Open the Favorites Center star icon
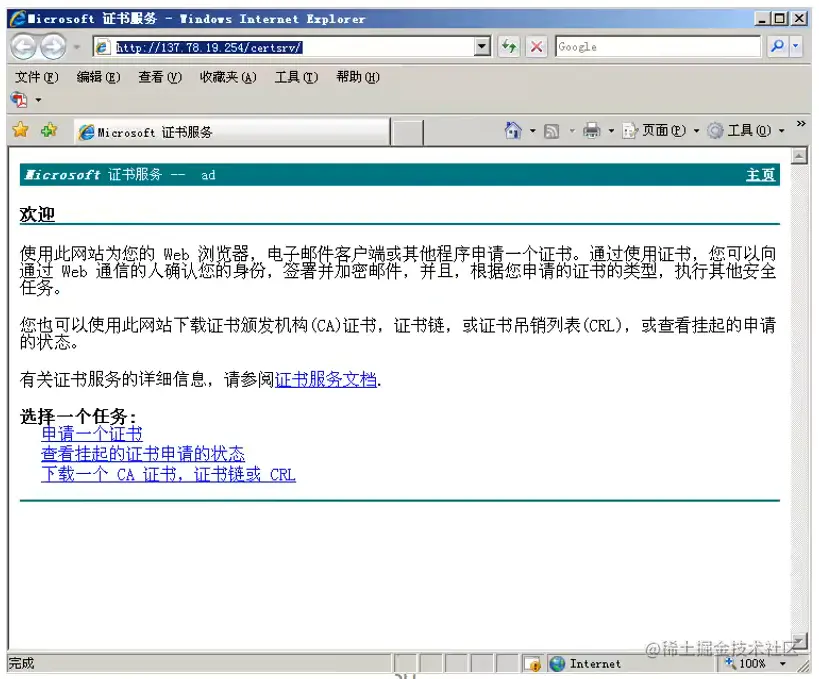 pyautogui.click(x=21, y=130)
